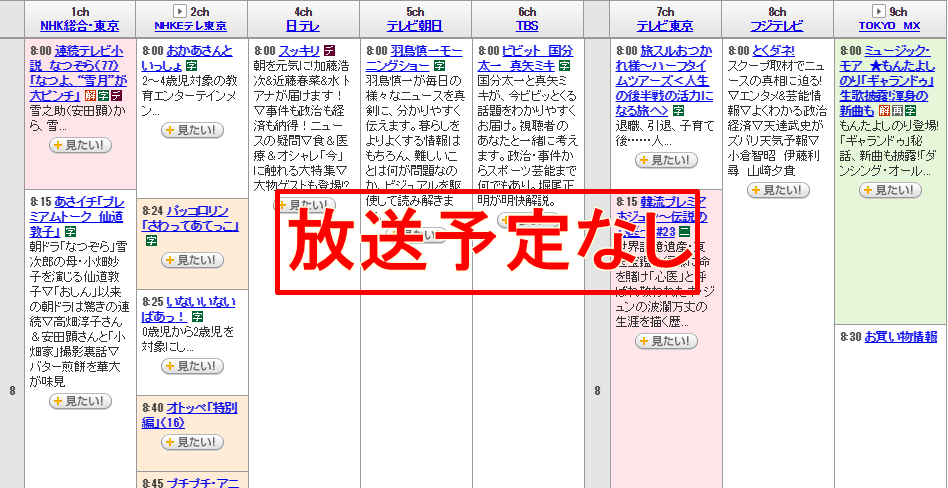Open the NHKEテレ東京 channel link
The width and height of the screenshot is (948, 488).
point(191,26)
